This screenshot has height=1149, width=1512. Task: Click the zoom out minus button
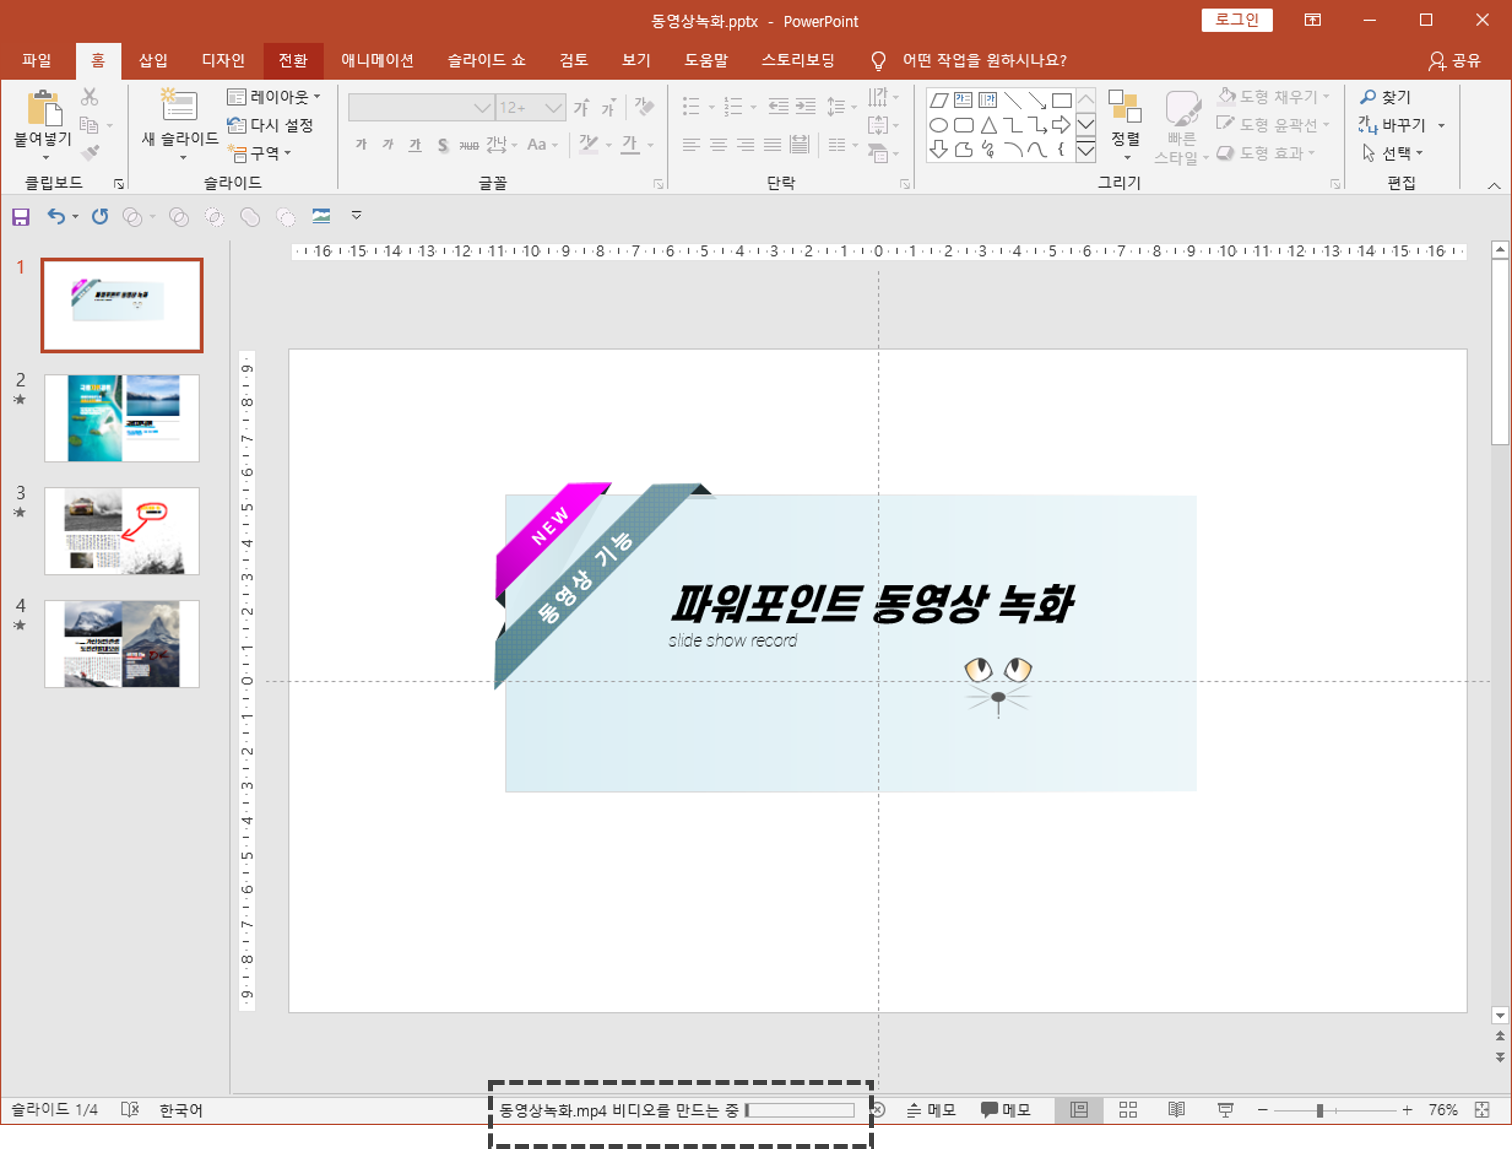1262,1110
